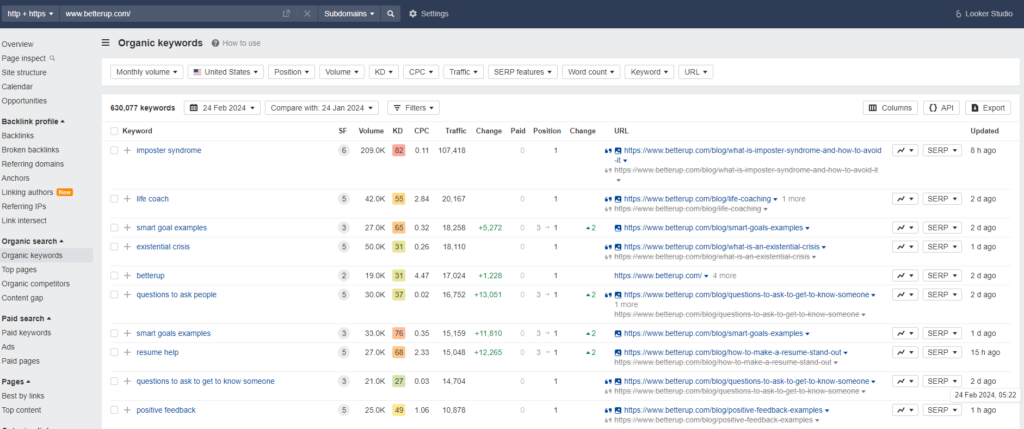Click the KD 82 badge for imposter syndrome
1024x429 pixels.
click(398, 150)
